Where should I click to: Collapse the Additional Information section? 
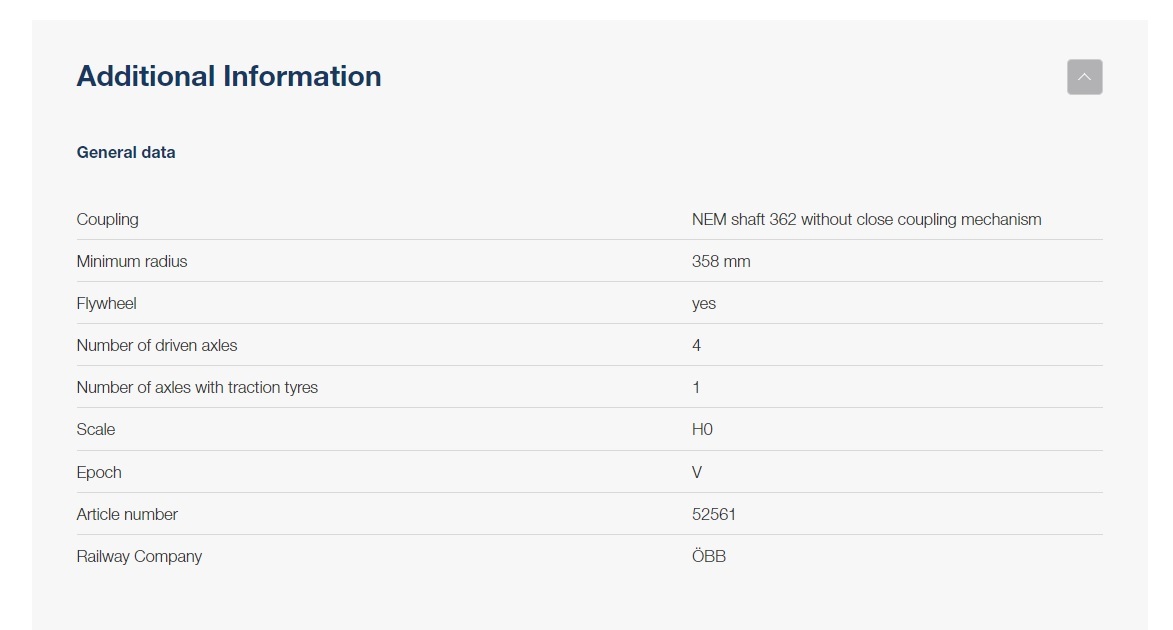click(x=1084, y=77)
